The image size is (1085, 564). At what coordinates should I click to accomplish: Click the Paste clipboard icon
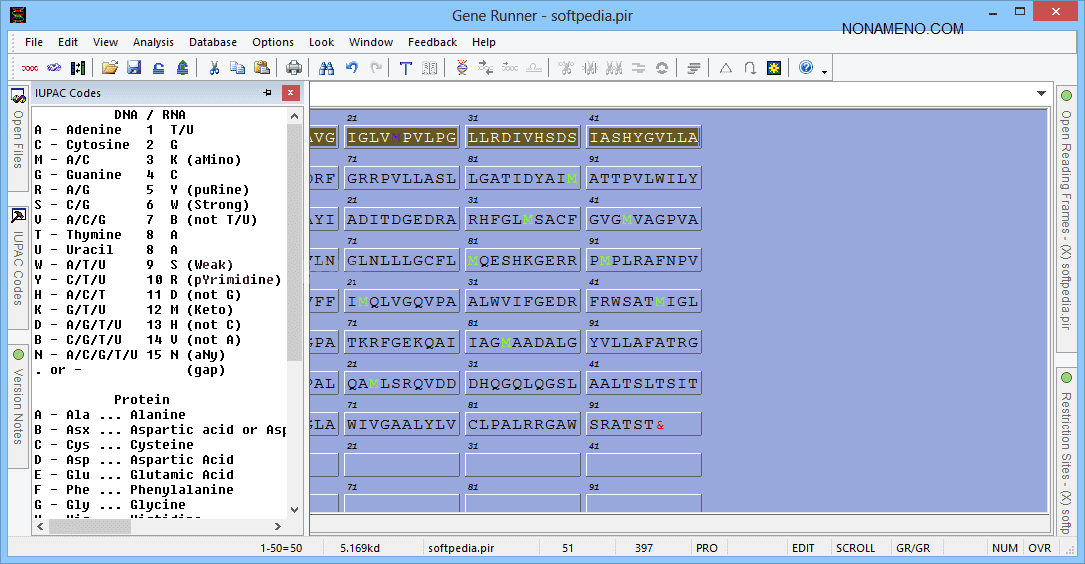pyautogui.click(x=261, y=68)
